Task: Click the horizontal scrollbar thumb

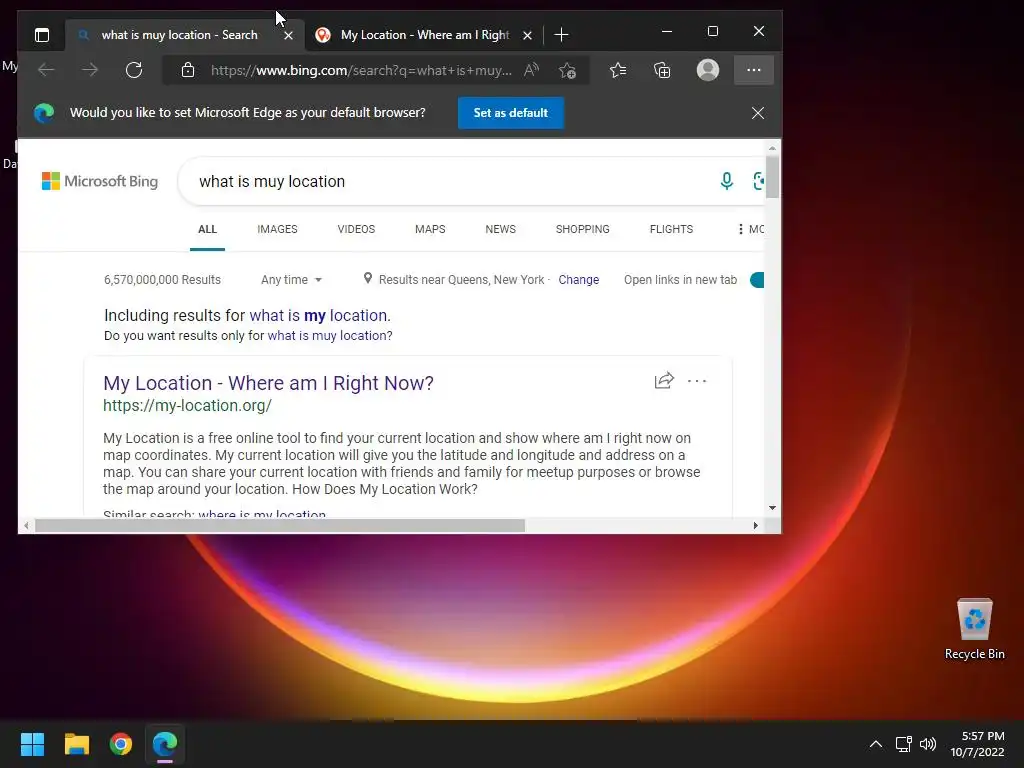Action: pos(280,526)
